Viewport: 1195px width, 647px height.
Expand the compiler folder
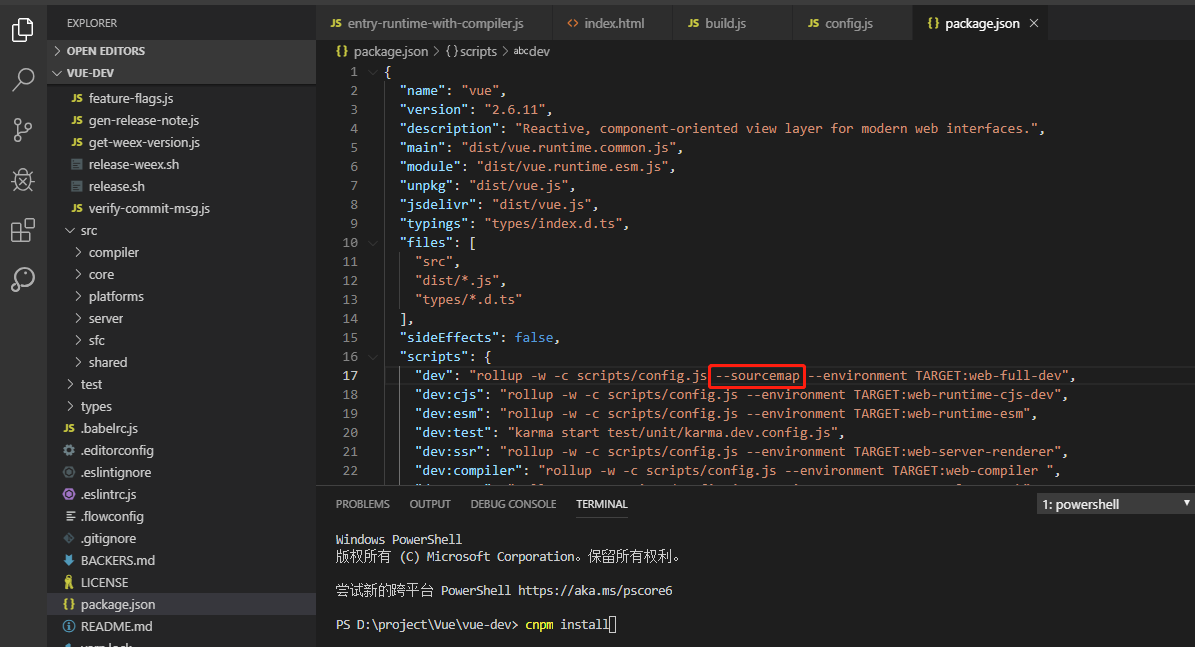click(78, 252)
